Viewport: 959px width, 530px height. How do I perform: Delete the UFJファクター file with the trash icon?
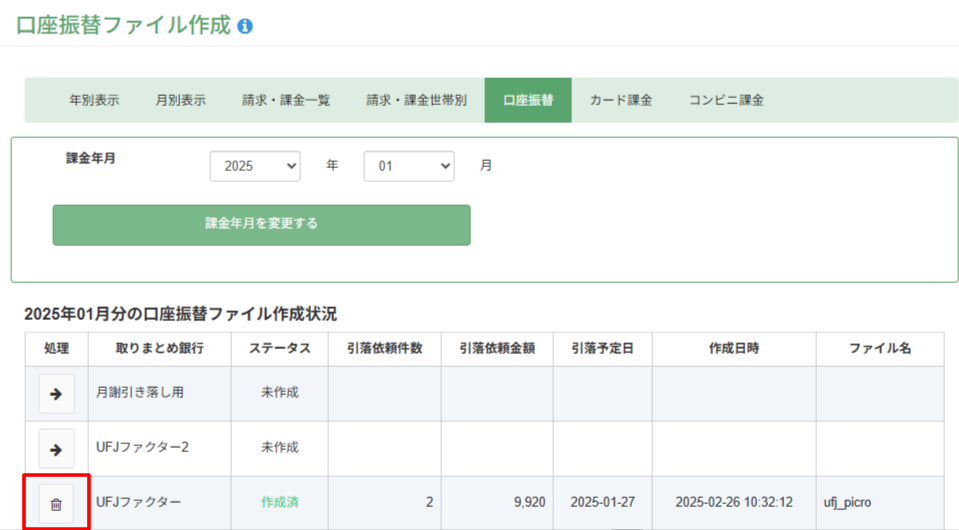click(x=56, y=504)
